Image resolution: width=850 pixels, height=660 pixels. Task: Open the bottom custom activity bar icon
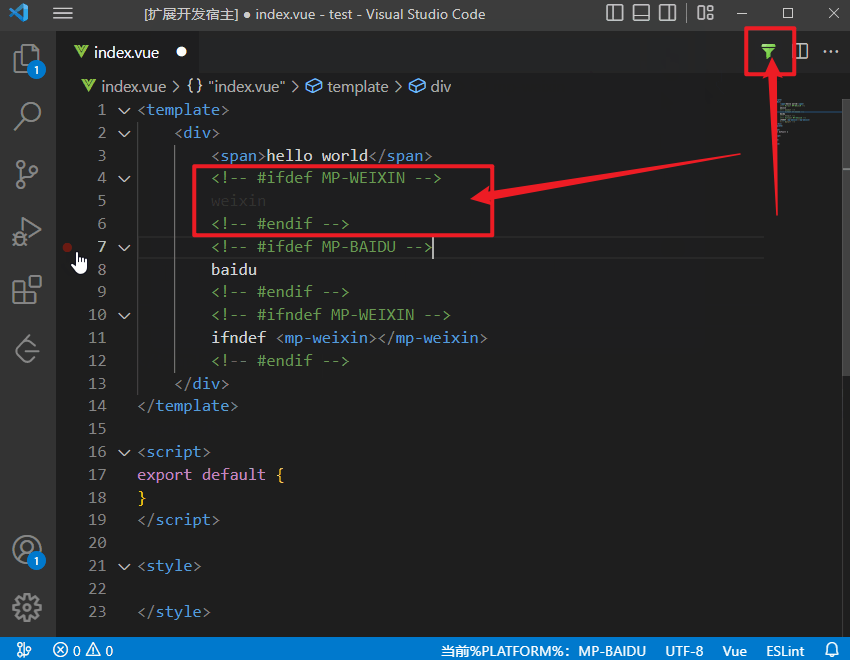(27, 348)
